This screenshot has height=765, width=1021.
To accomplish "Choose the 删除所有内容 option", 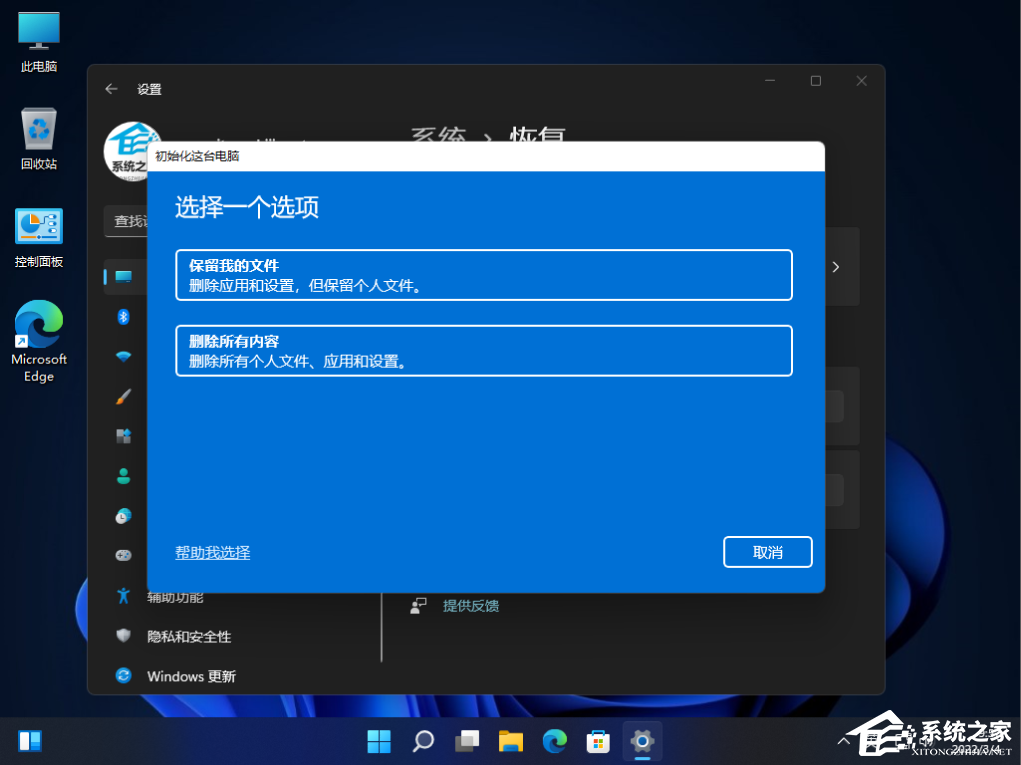I will [483, 350].
